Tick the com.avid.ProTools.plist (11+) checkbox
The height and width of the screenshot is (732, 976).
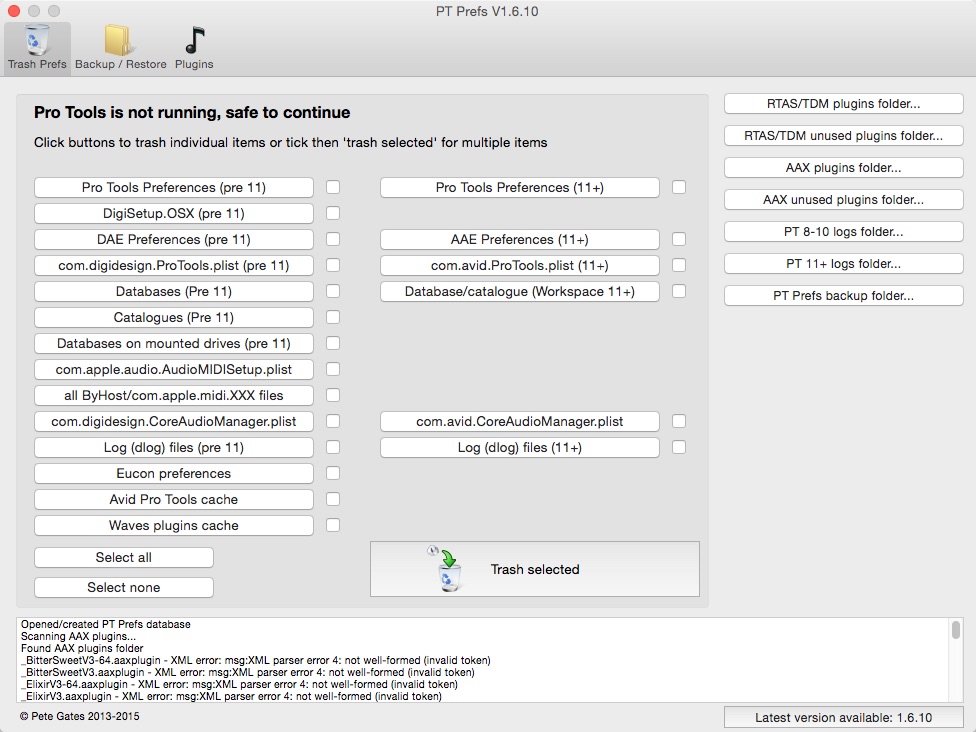pyautogui.click(x=679, y=265)
